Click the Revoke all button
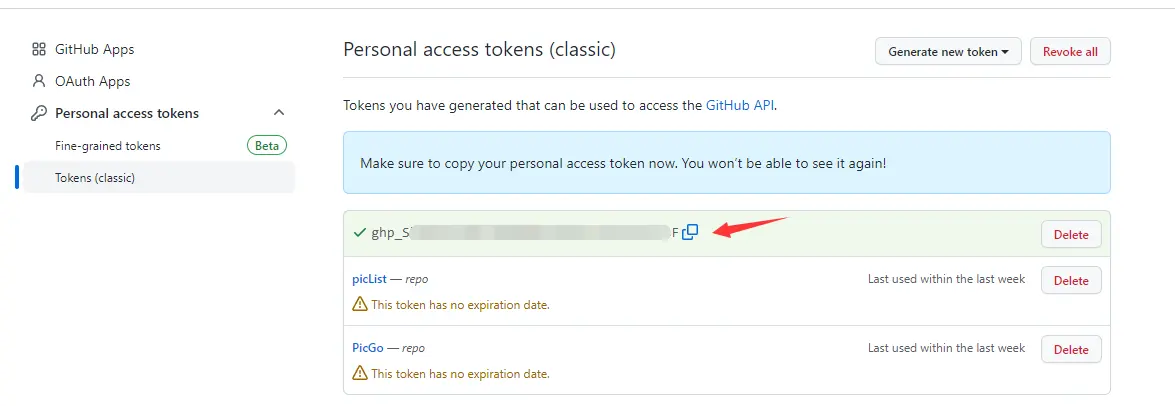This screenshot has height=406, width=1175. point(1070,52)
